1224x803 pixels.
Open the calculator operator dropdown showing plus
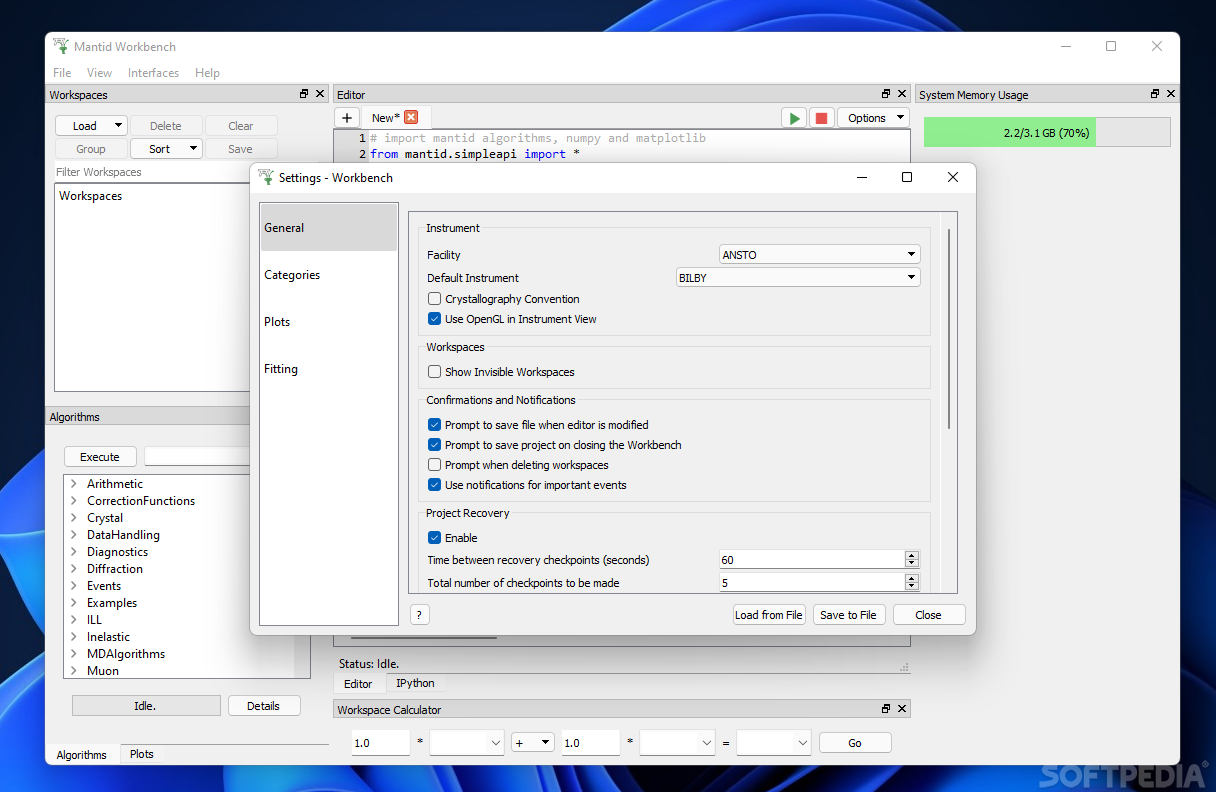pos(533,743)
